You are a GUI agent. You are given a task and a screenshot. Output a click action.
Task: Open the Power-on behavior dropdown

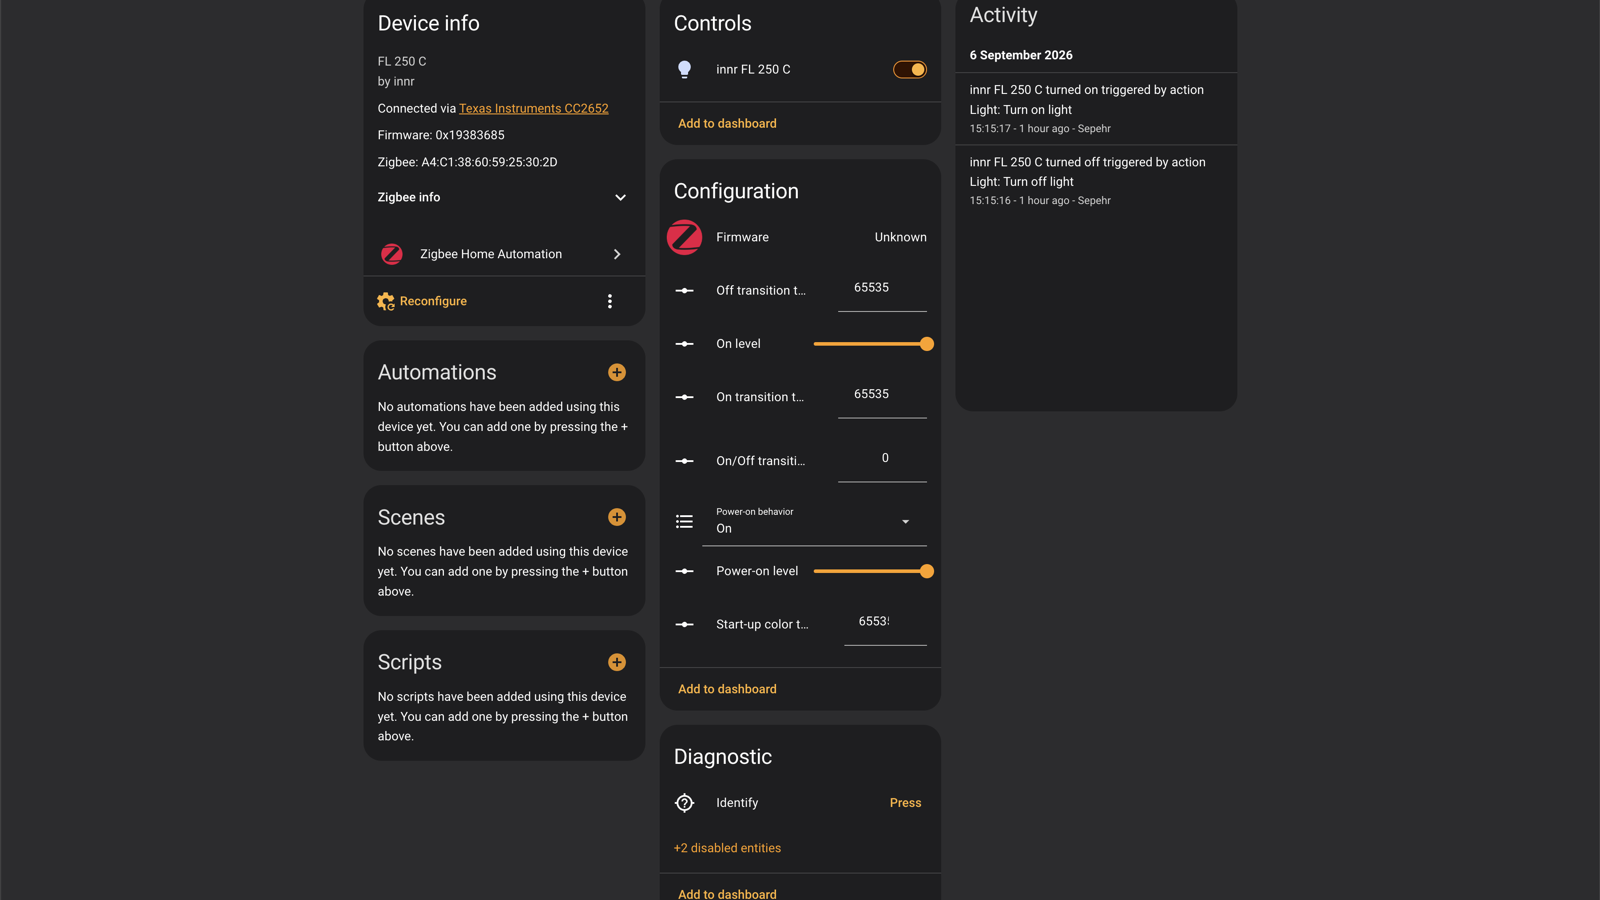point(814,521)
